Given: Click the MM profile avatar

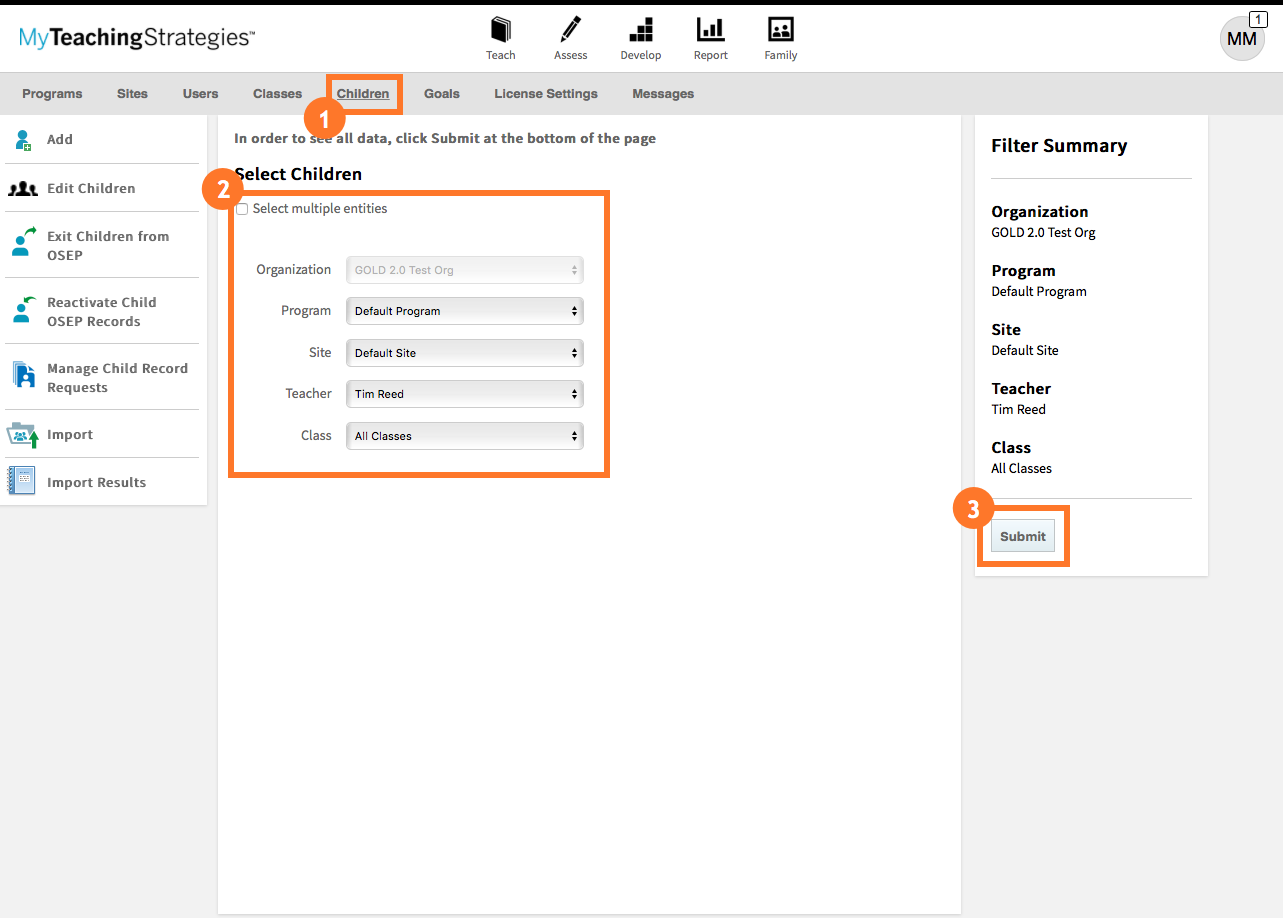Looking at the screenshot, I should tap(1241, 38).
